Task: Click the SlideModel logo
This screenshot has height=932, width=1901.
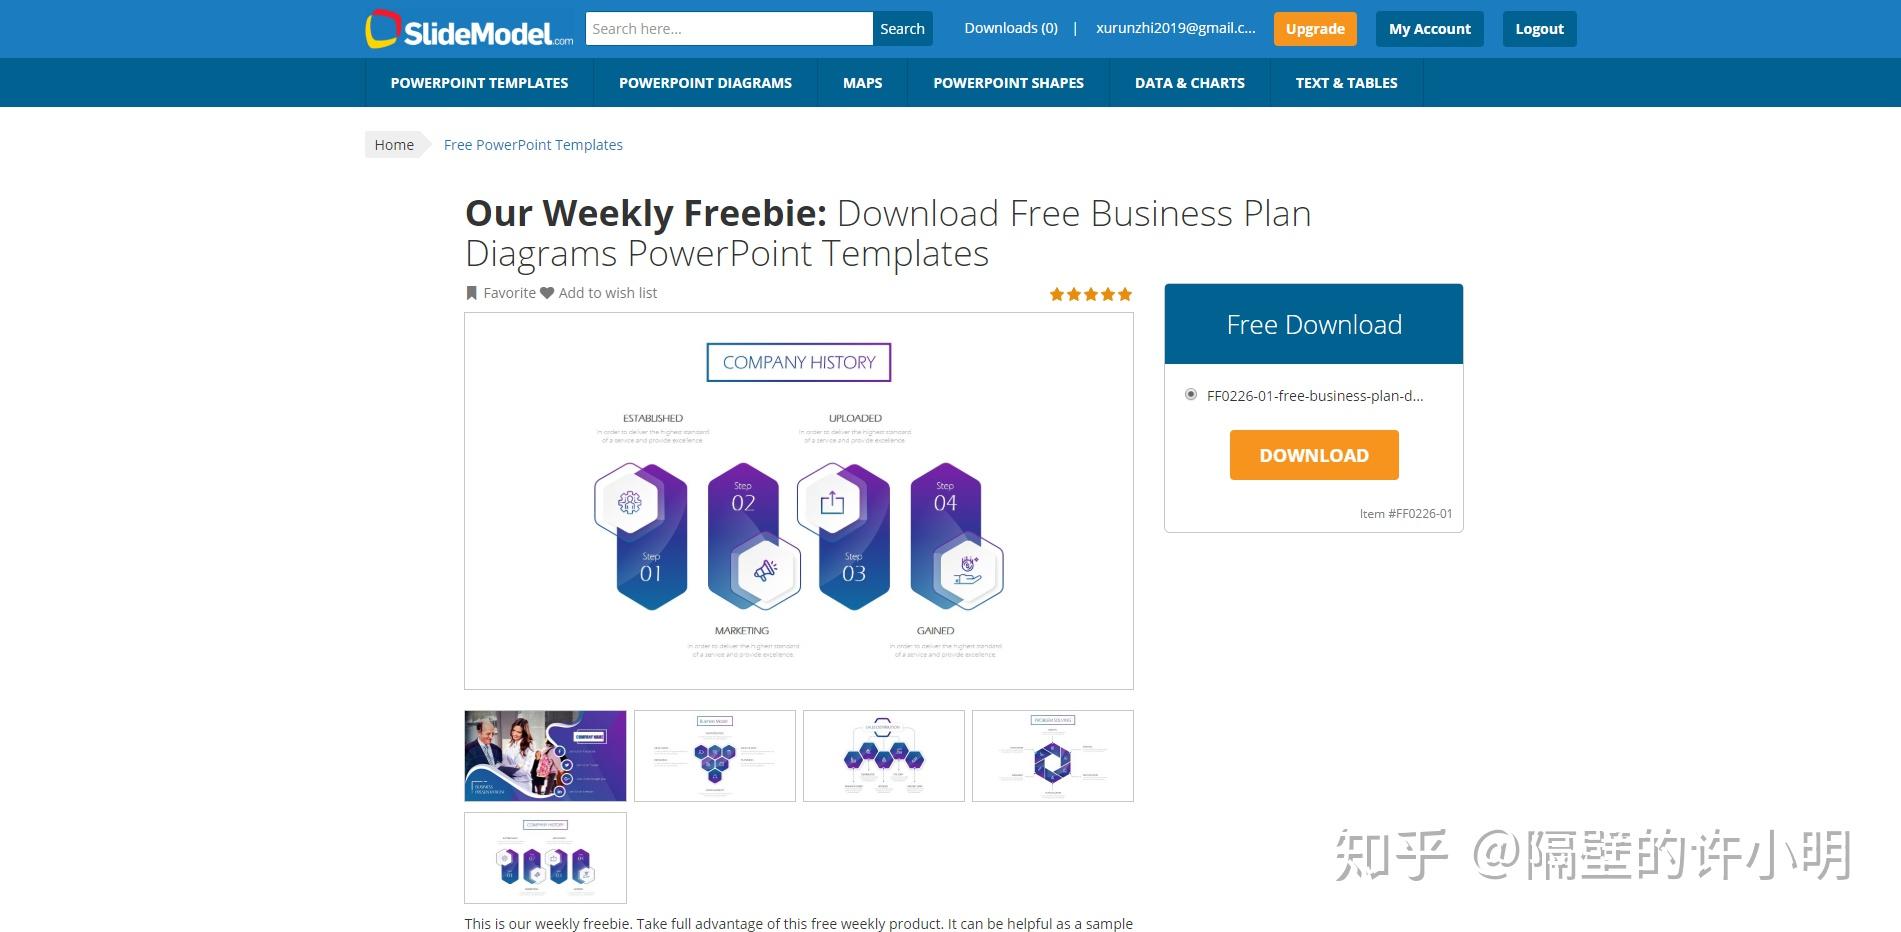Action: click(469, 29)
